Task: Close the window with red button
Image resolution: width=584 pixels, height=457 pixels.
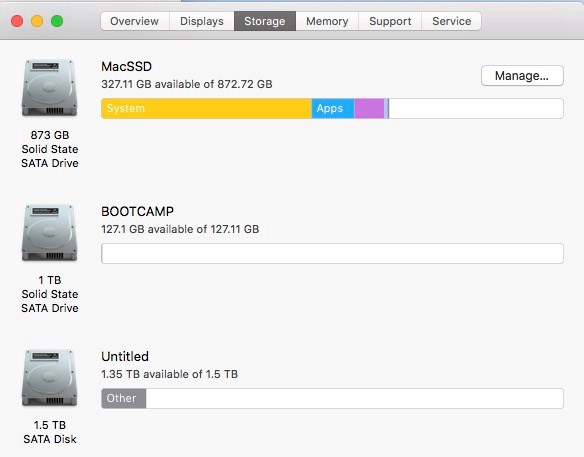Action: 17,21
